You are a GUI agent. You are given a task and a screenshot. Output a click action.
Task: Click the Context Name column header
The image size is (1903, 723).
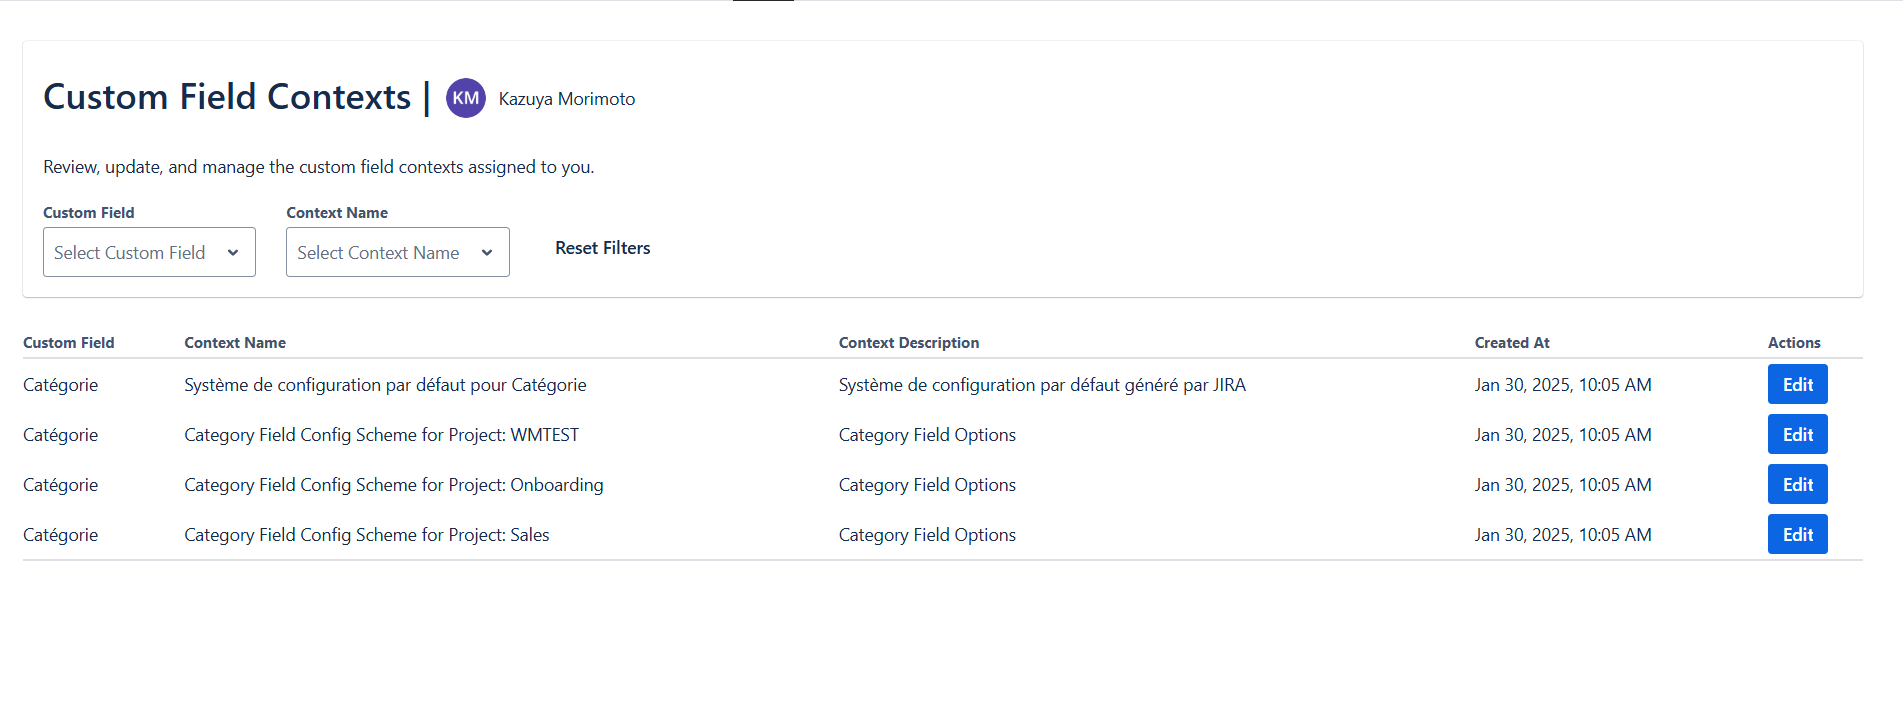point(235,343)
